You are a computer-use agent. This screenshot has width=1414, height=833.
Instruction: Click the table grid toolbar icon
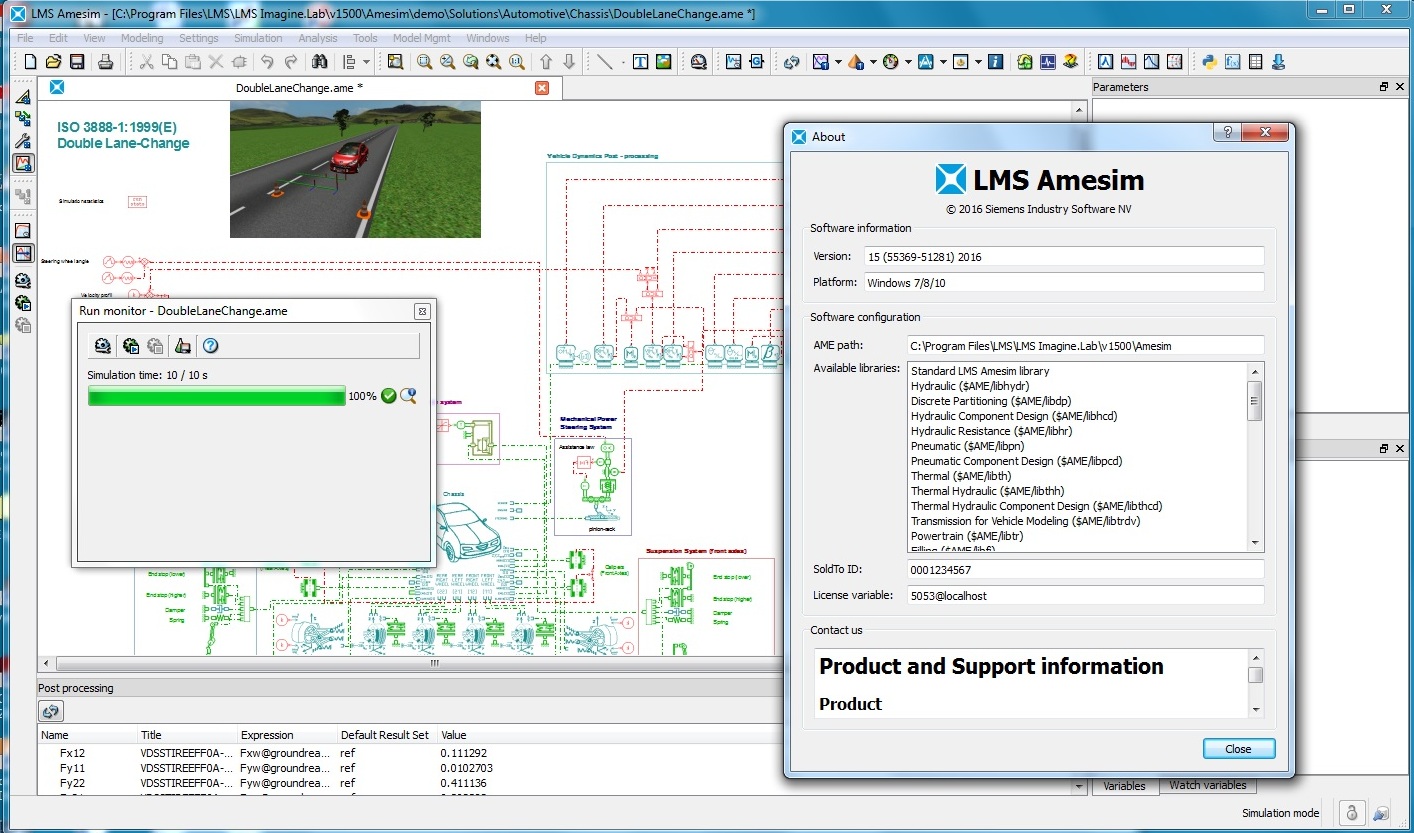pos(1256,62)
